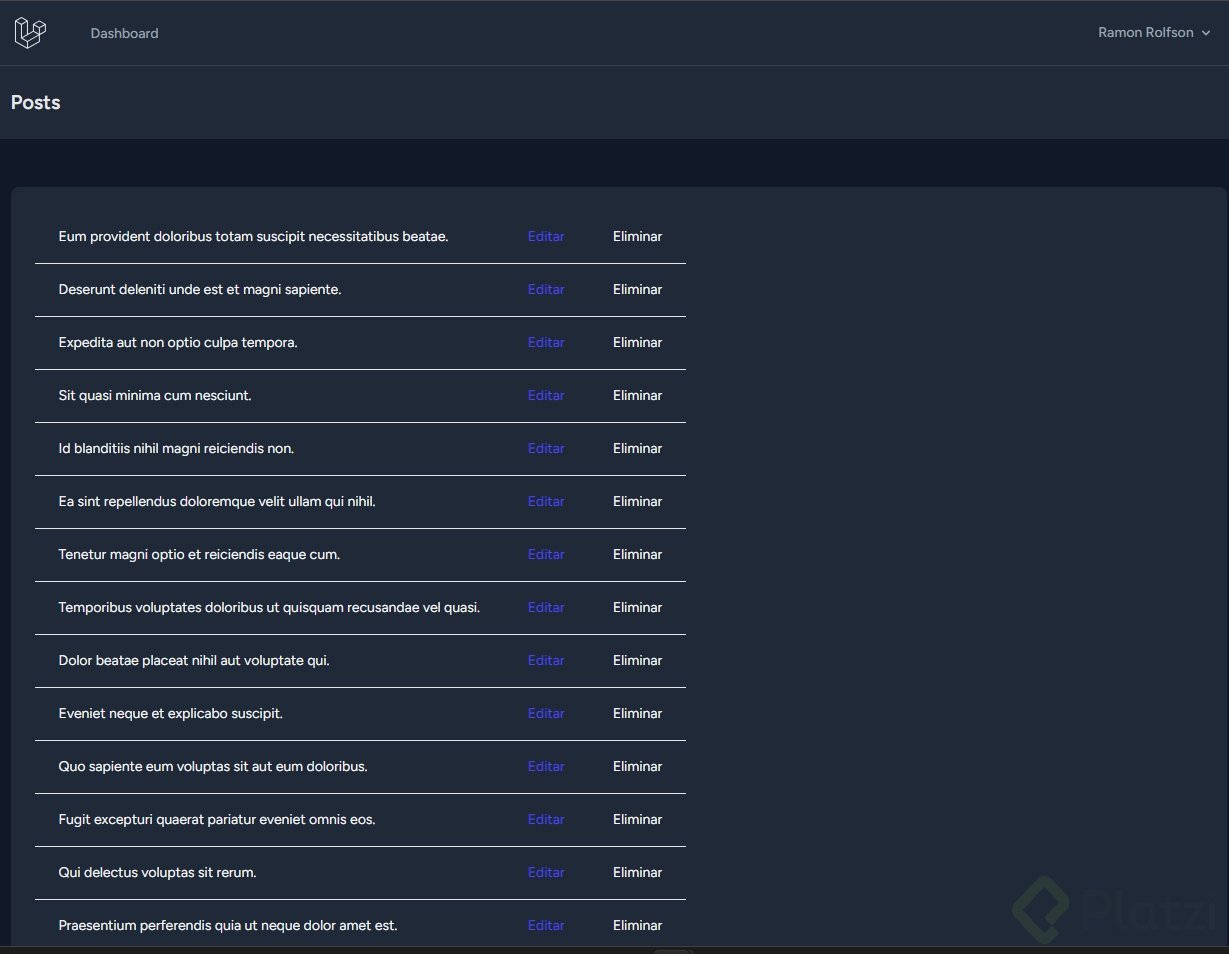
Task: Select the "Praesentium perferendis quia" post title
Action: [228, 926]
